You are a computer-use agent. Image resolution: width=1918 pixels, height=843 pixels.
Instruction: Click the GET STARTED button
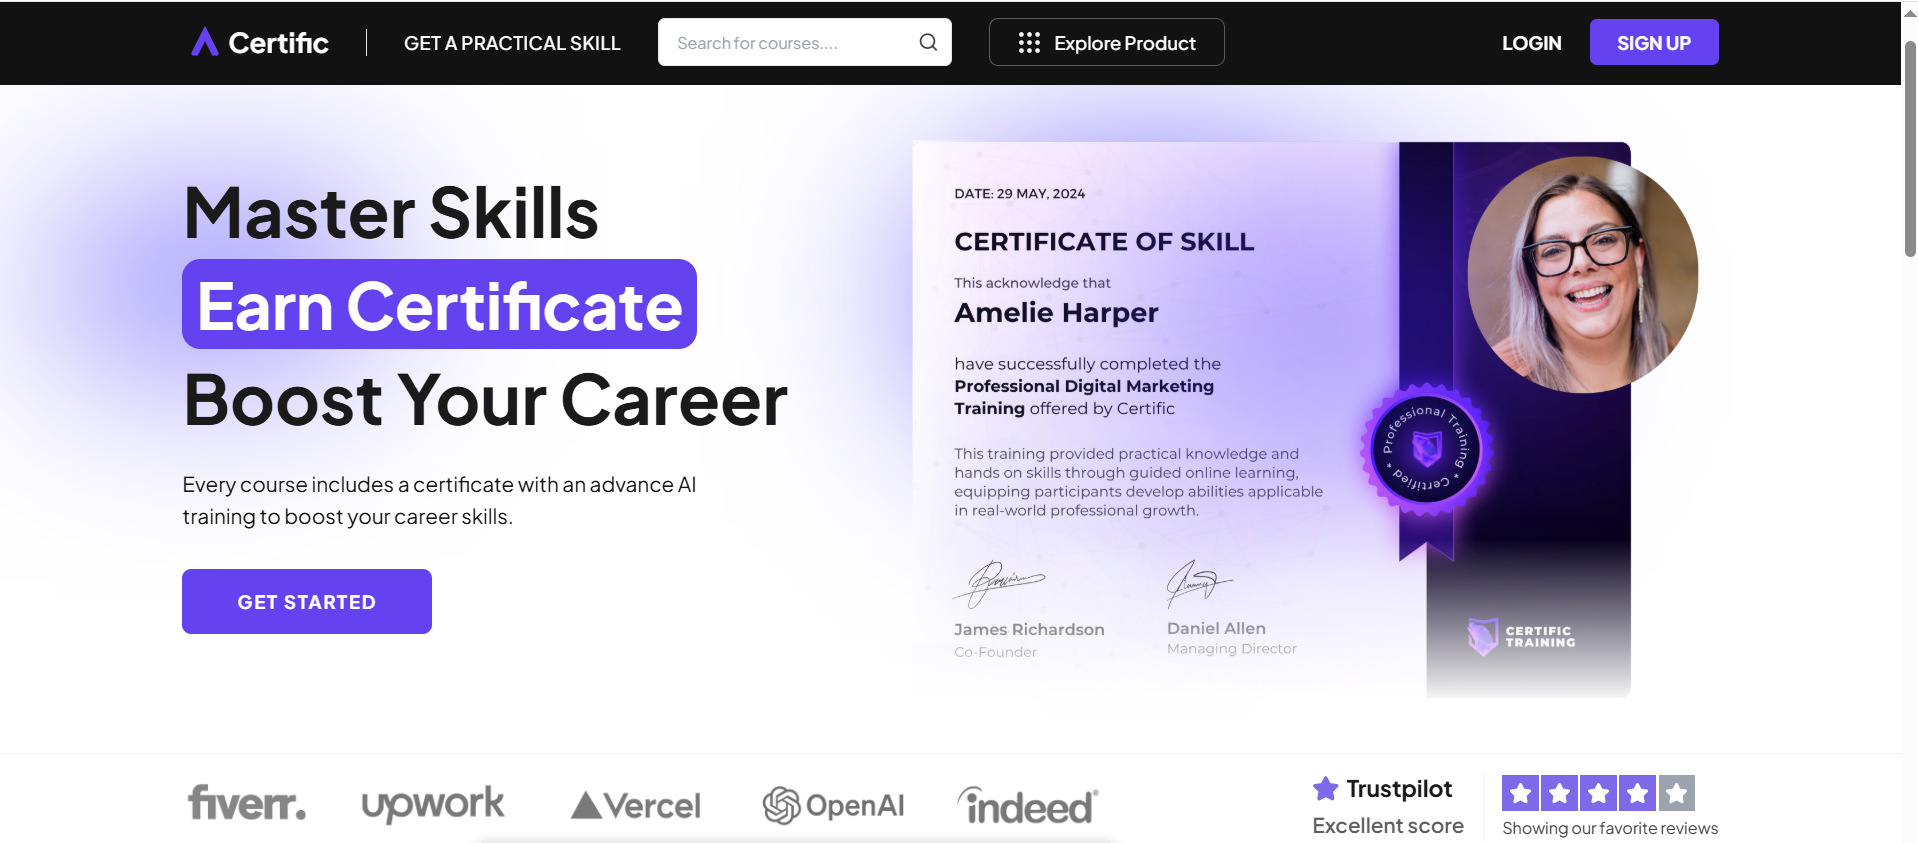pos(307,601)
